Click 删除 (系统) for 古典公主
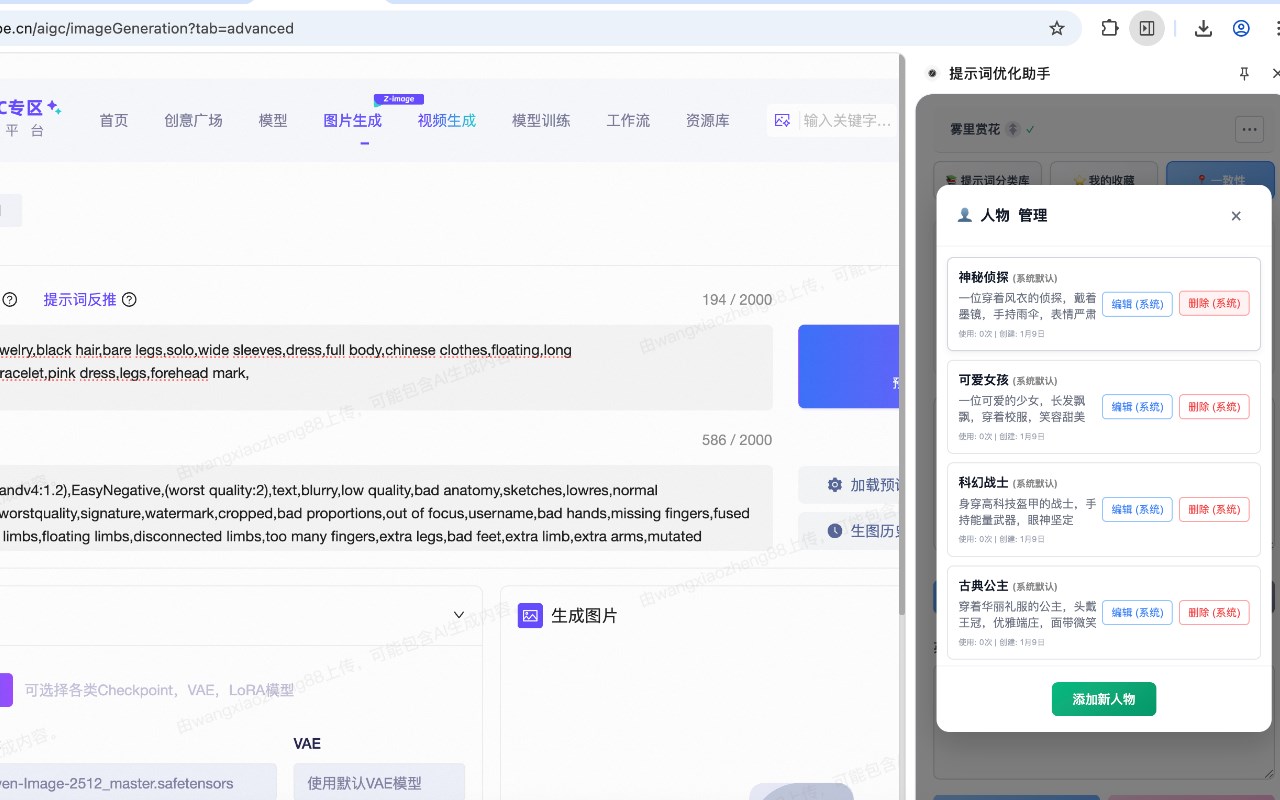This screenshot has height=800, width=1280. coord(1214,612)
